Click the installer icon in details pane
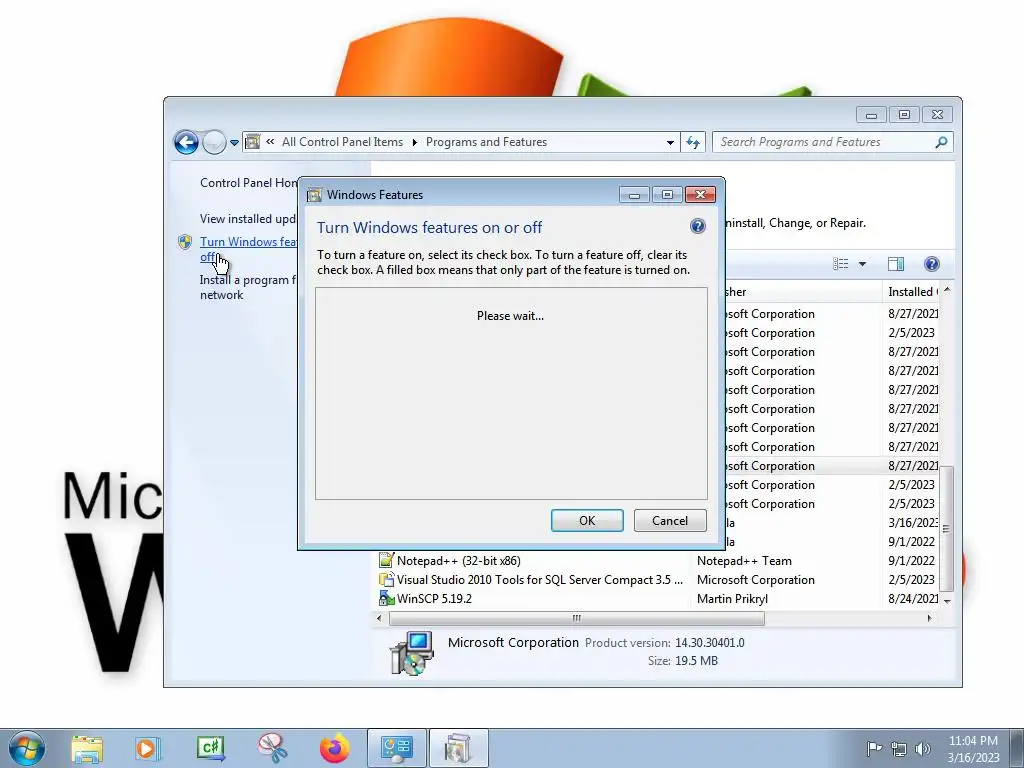This screenshot has height=768, width=1024. [411, 652]
